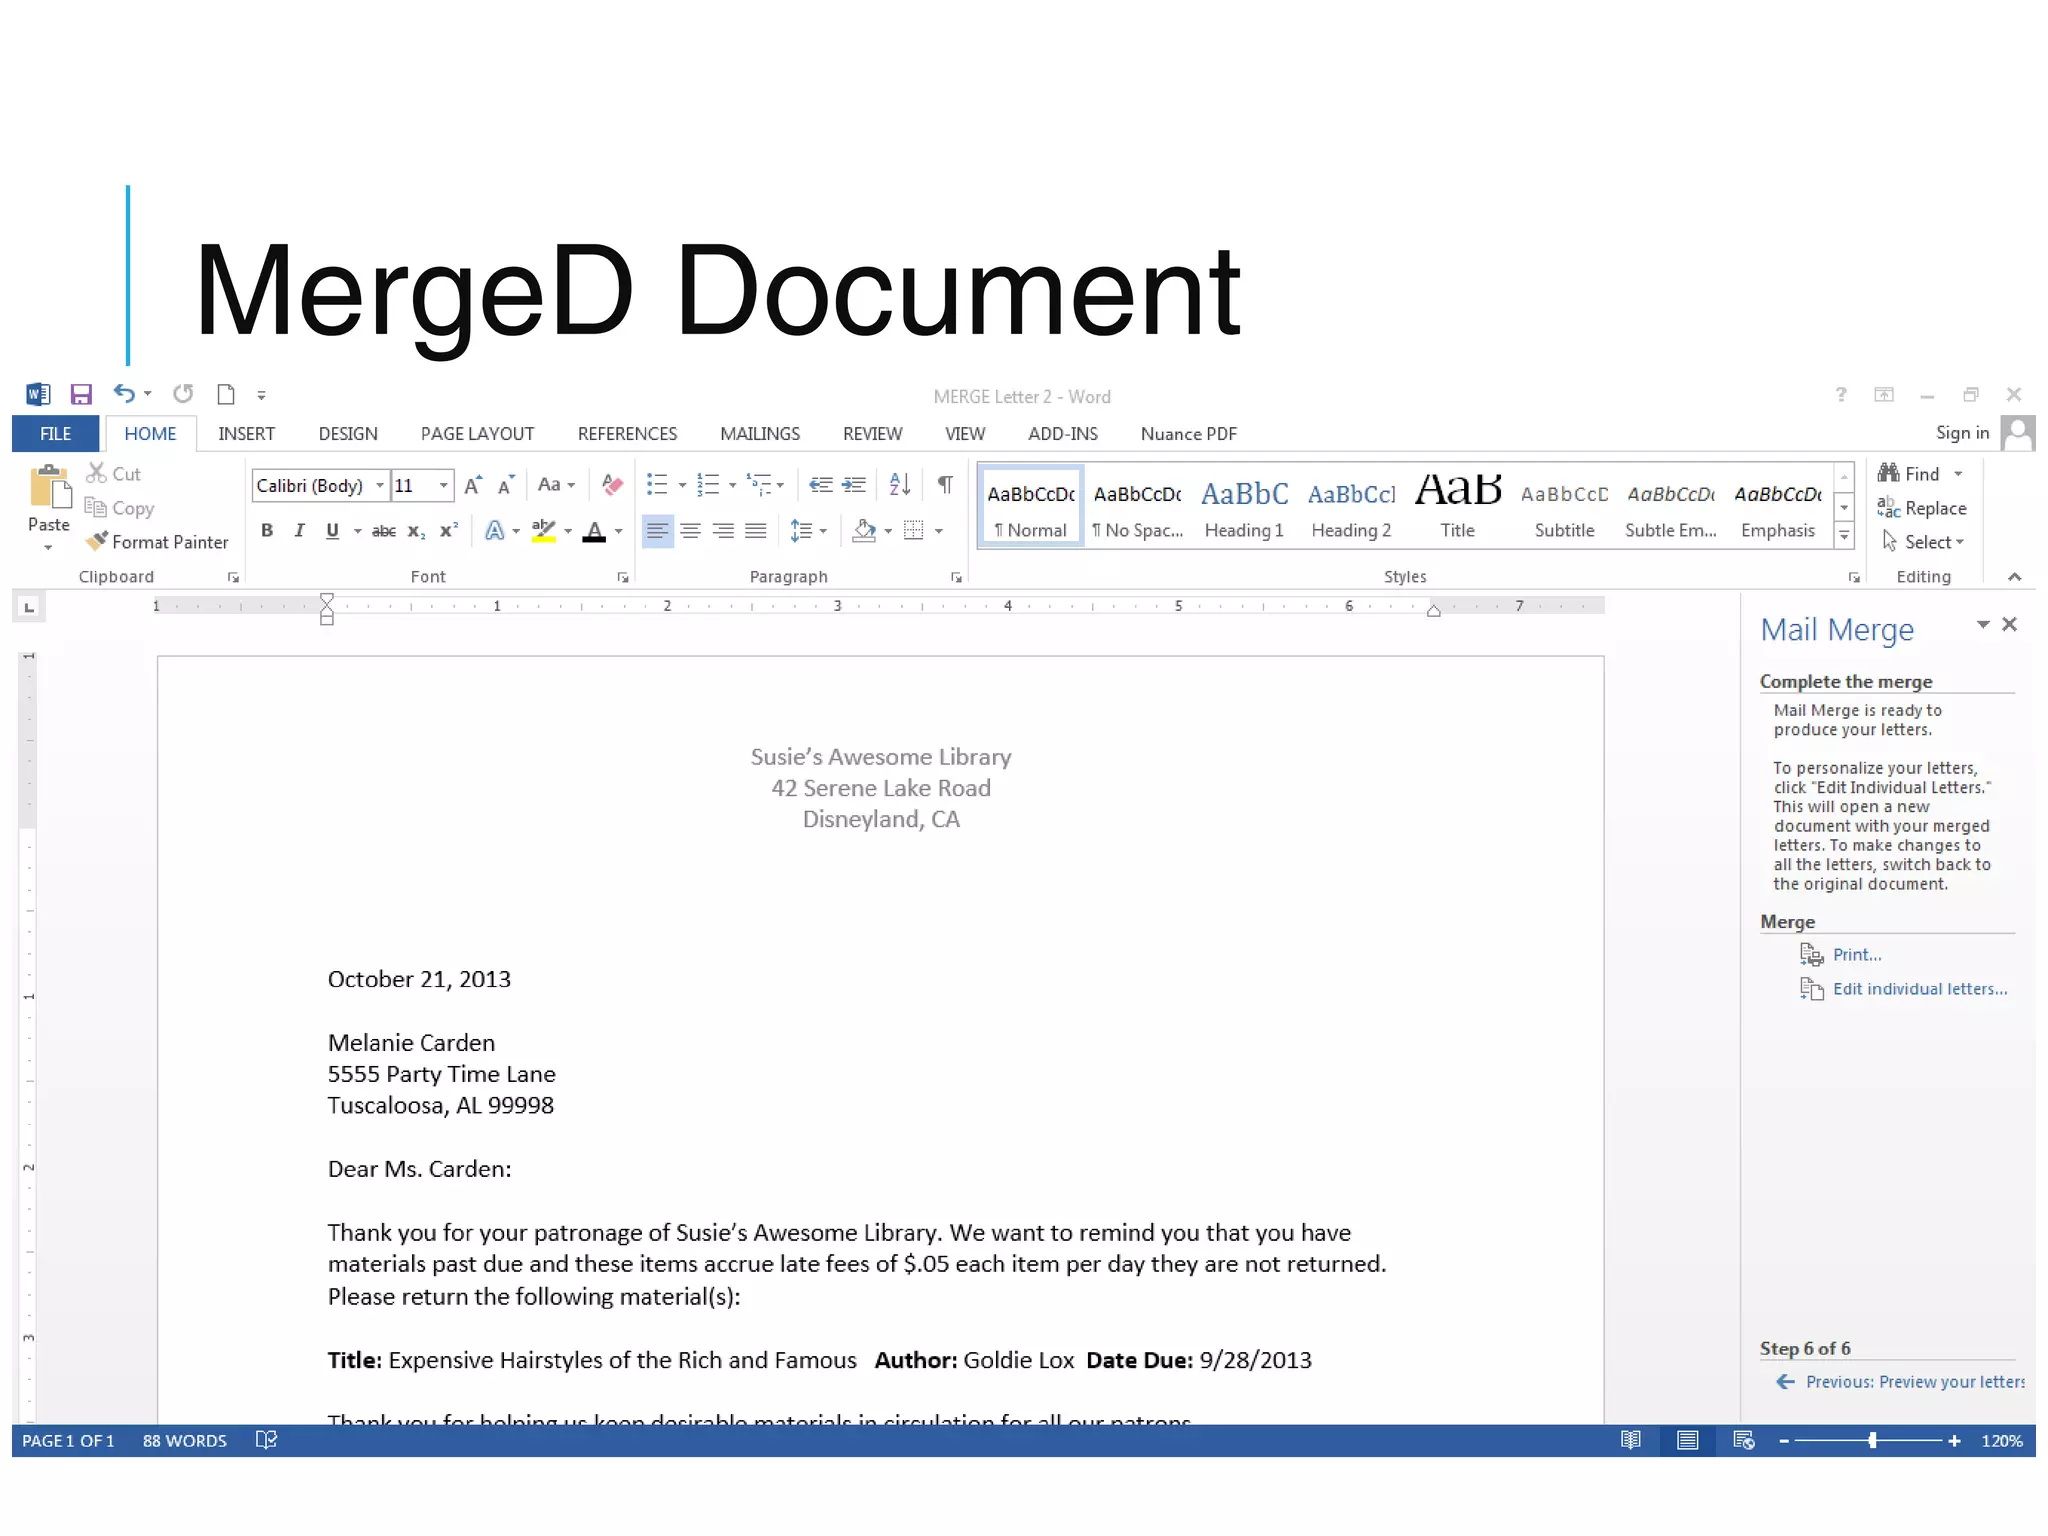The height and width of the screenshot is (1536, 2048).
Task: Open the FILE tab
Action: [x=55, y=434]
